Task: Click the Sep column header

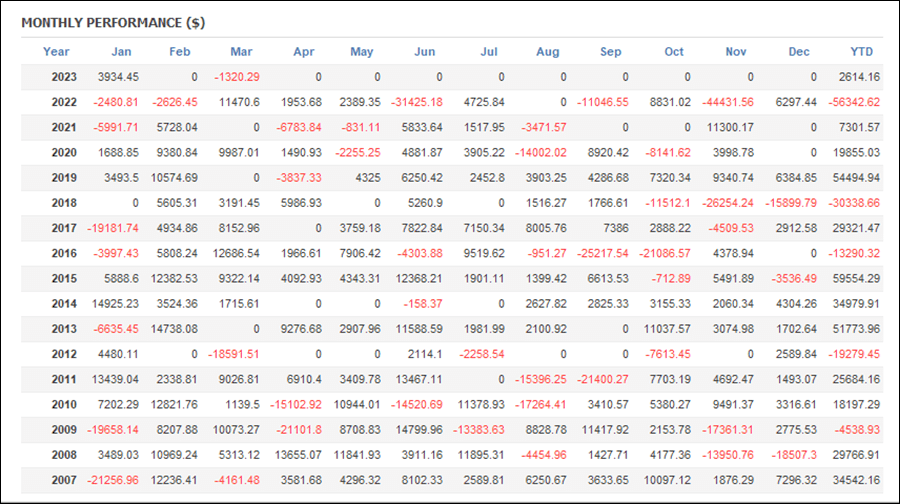Action: tap(610, 52)
